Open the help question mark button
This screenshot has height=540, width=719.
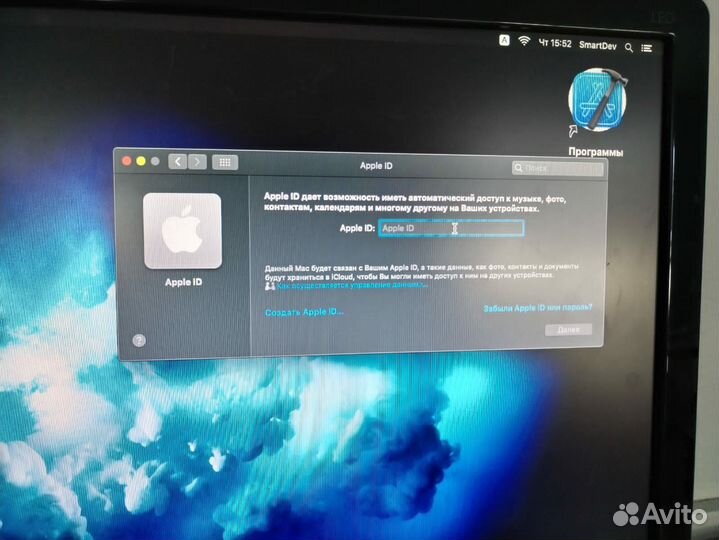(139, 341)
